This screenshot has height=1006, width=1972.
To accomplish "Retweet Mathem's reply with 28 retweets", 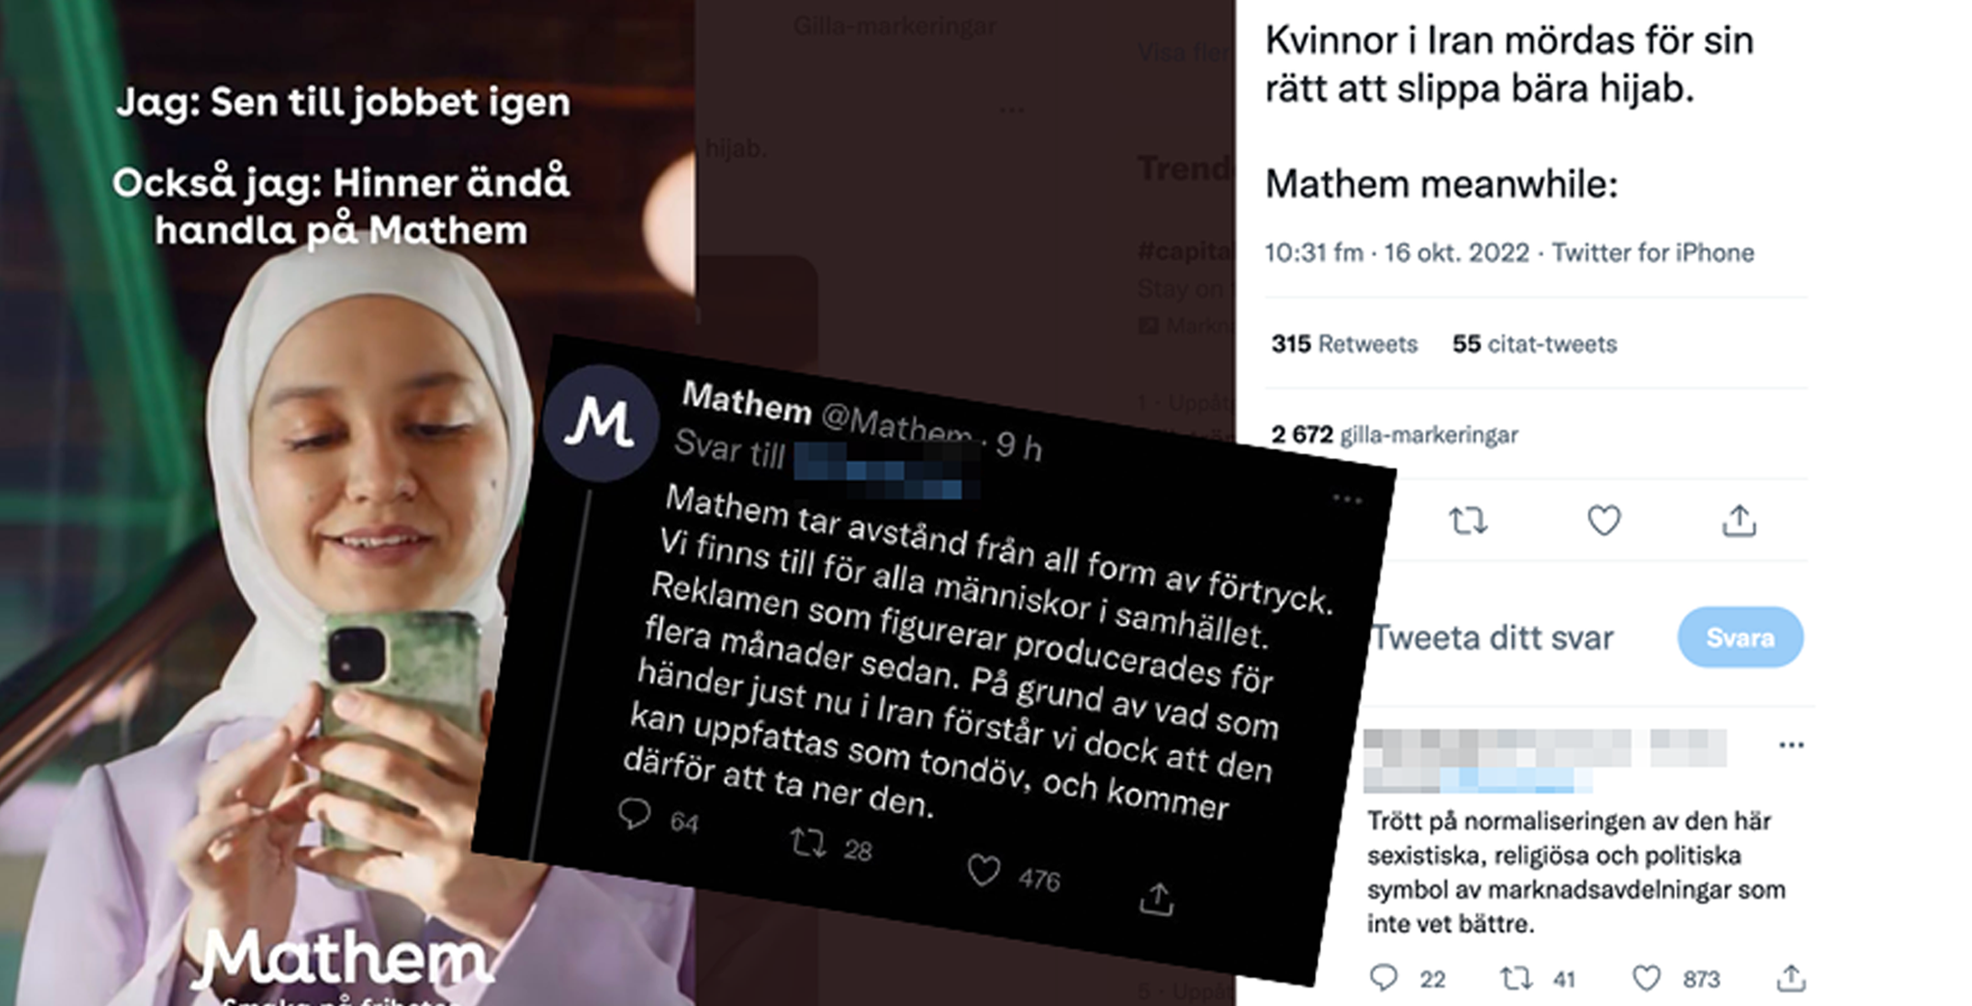I will [808, 842].
